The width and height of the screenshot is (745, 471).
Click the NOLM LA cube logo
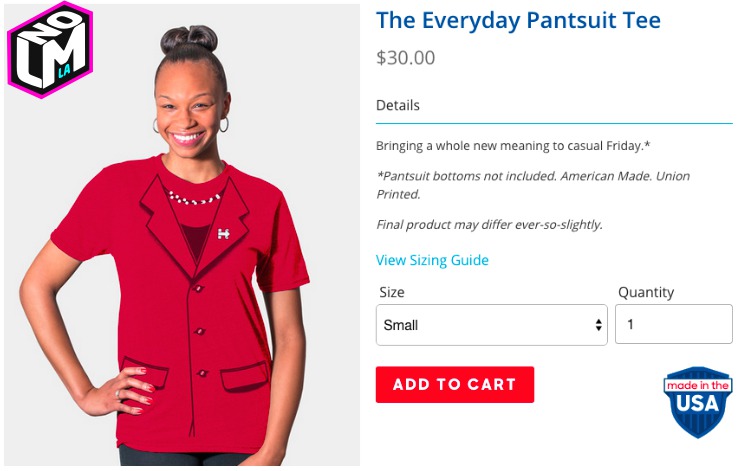50,49
